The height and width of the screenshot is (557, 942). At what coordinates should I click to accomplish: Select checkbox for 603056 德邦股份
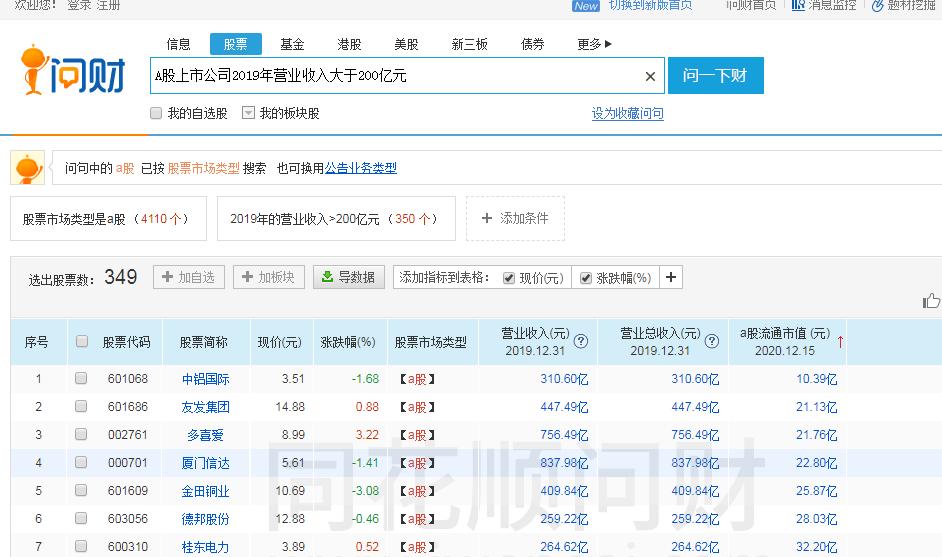coord(81,518)
